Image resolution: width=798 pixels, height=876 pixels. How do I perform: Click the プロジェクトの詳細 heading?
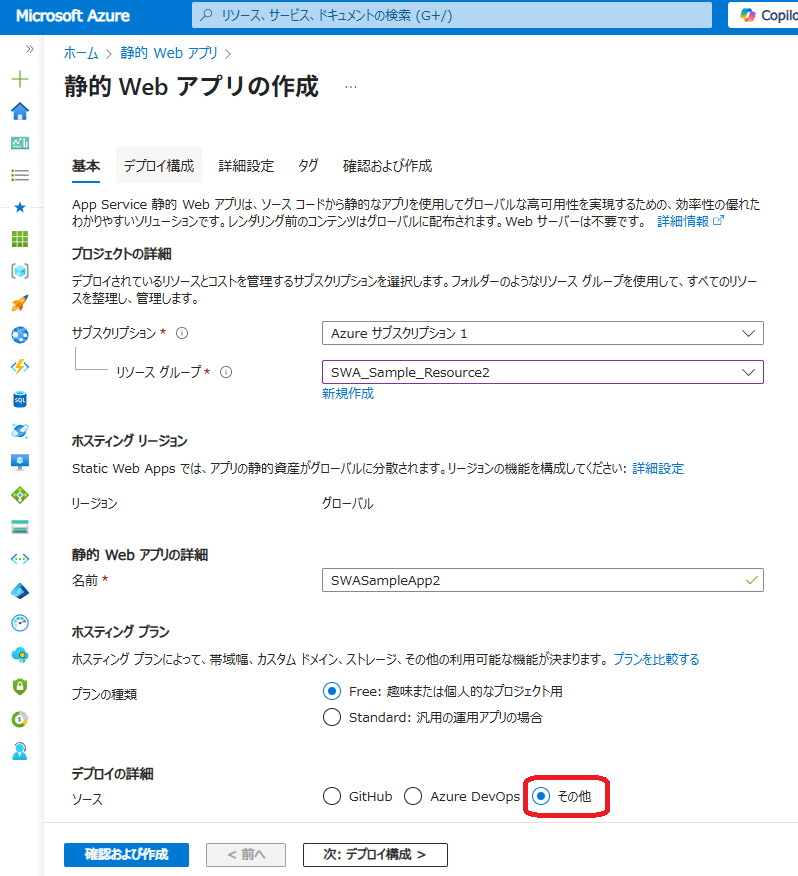121,254
